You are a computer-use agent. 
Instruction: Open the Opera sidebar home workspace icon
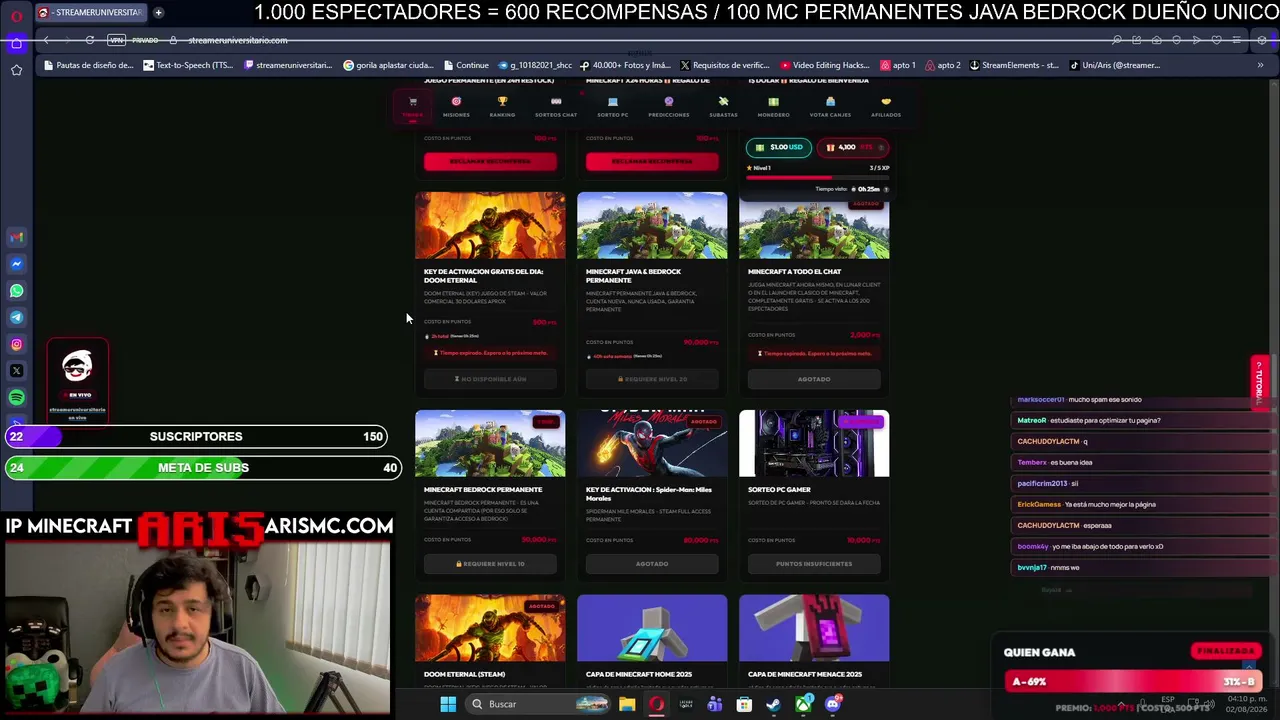point(16,43)
